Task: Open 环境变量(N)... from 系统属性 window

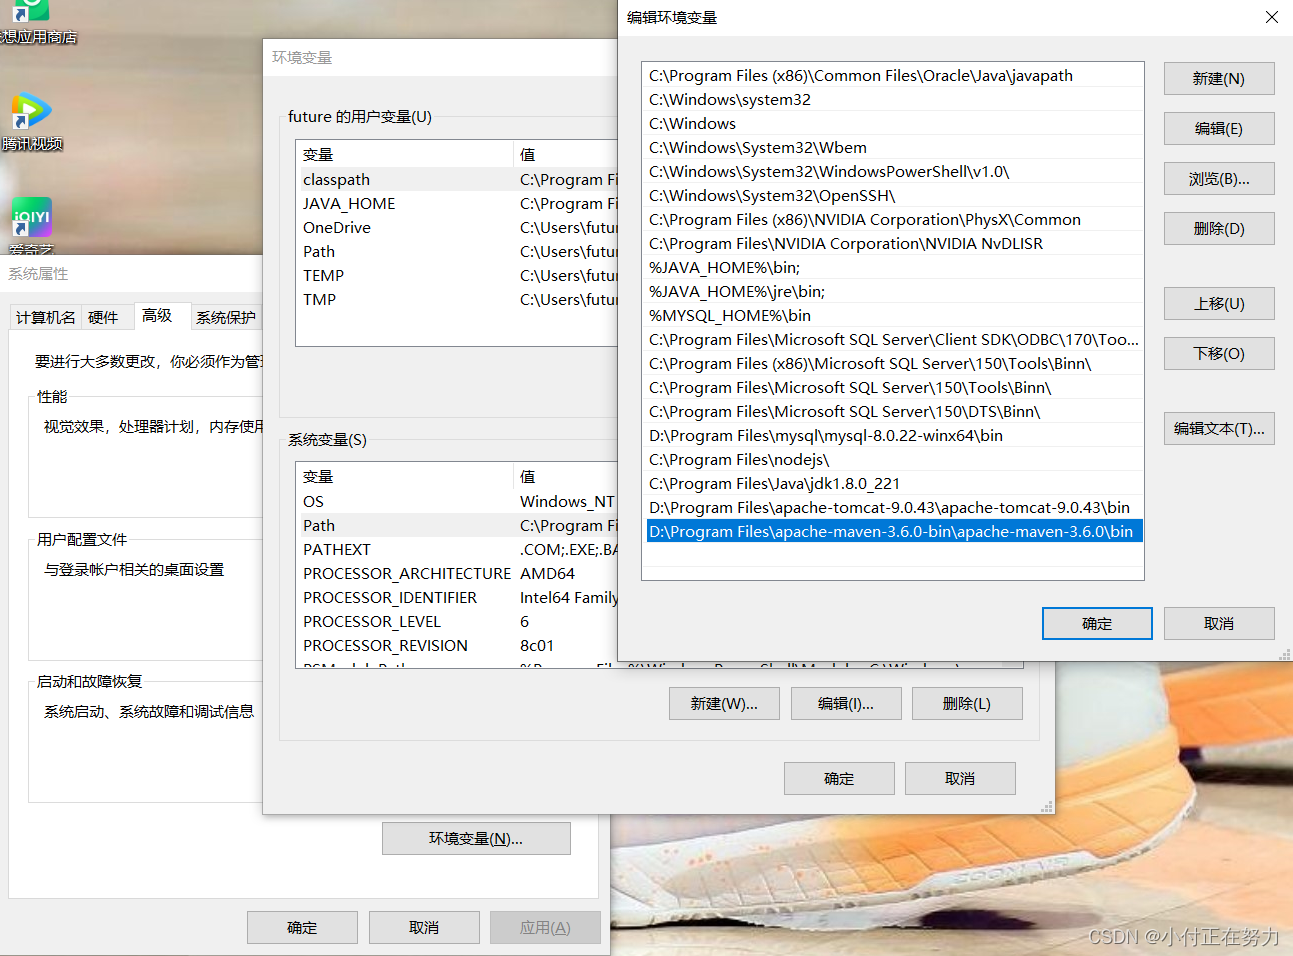Action: (476, 839)
